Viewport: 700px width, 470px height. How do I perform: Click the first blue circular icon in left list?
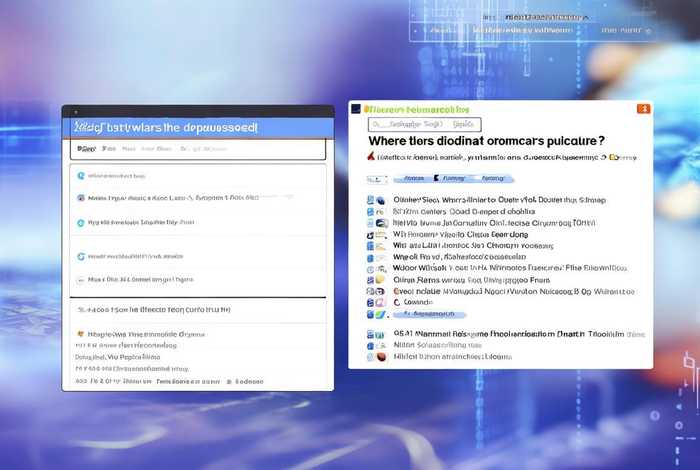81,175
